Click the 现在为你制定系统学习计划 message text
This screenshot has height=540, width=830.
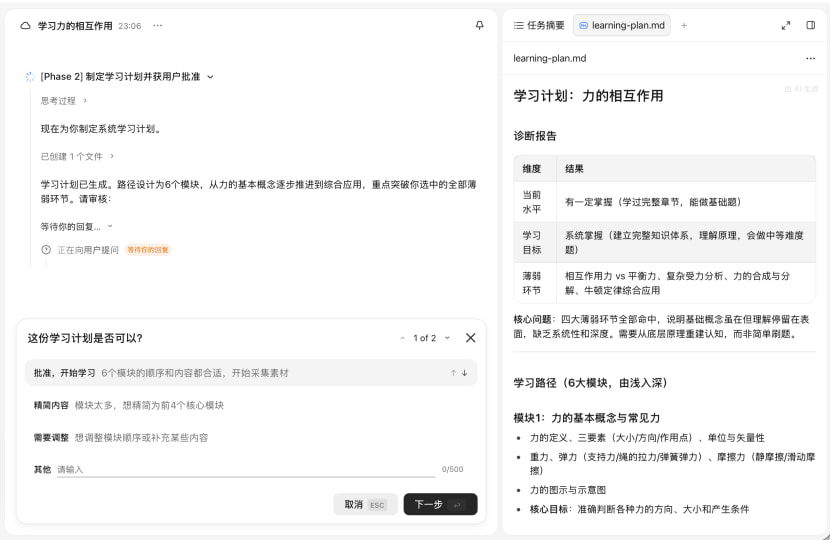[x=101, y=129]
